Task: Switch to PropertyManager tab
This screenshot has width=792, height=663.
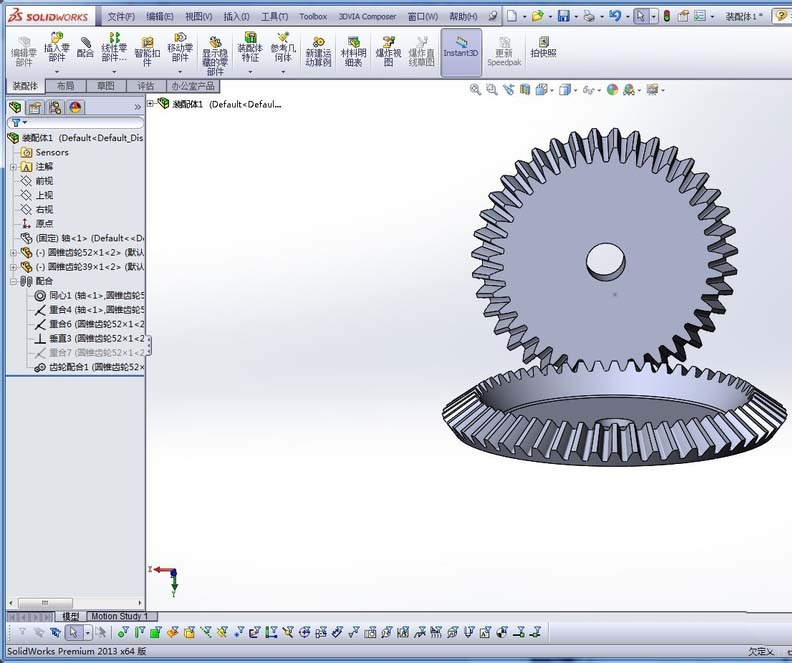Action: (35, 107)
